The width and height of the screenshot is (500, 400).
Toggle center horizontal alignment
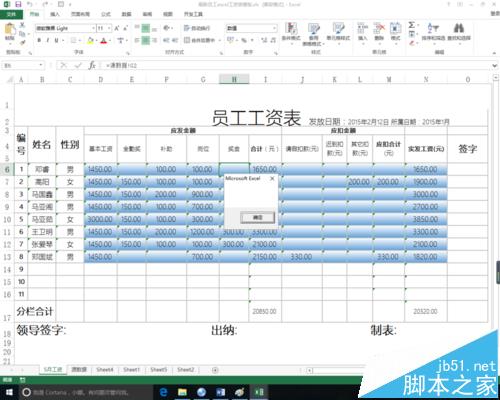coord(146,40)
